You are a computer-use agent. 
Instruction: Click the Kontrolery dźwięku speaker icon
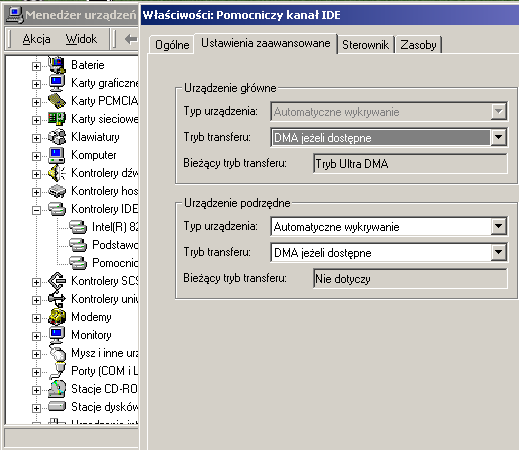click(x=57, y=173)
